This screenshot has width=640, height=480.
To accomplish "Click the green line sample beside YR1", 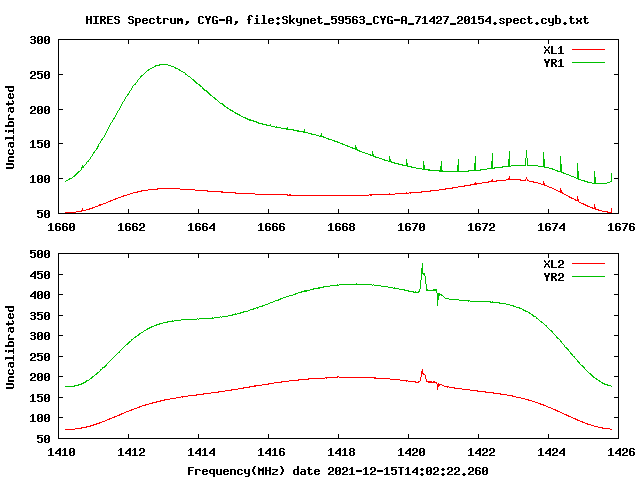I will [588, 63].
